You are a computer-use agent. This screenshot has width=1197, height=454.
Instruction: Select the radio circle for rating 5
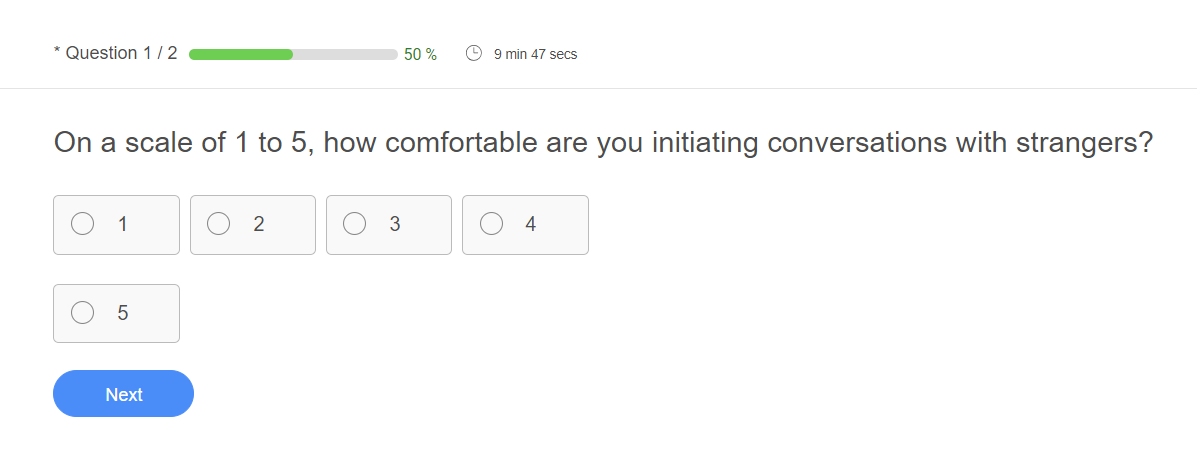coord(83,313)
